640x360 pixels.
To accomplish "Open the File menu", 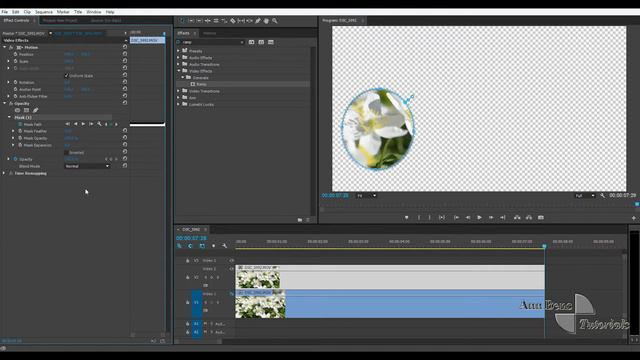I will click(x=4, y=12).
